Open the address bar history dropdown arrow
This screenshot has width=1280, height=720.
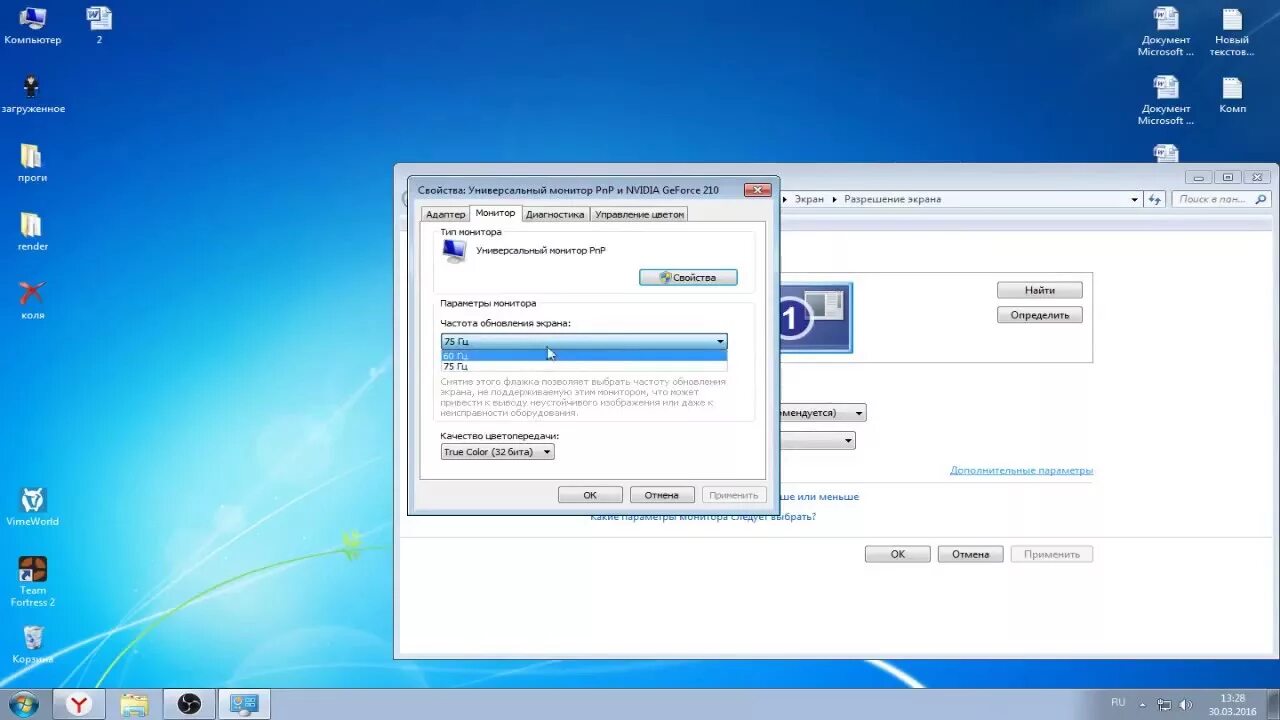point(1134,199)
